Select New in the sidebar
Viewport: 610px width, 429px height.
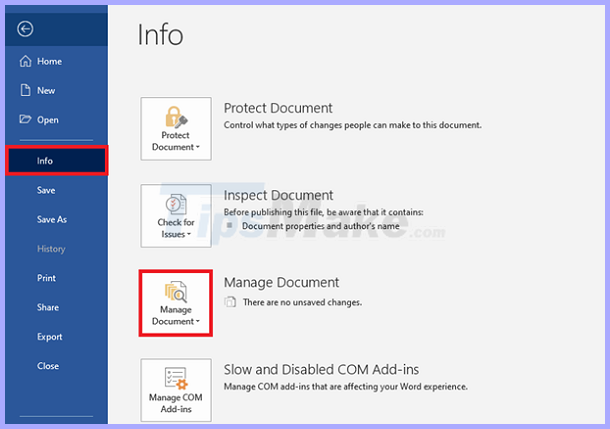pyautogui.click(x=56, y=90)
